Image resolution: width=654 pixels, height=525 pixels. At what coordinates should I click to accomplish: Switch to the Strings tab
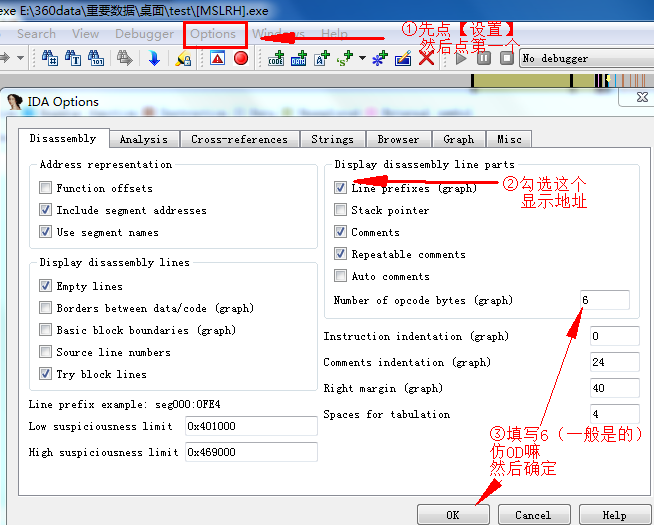tap(332, 139)
